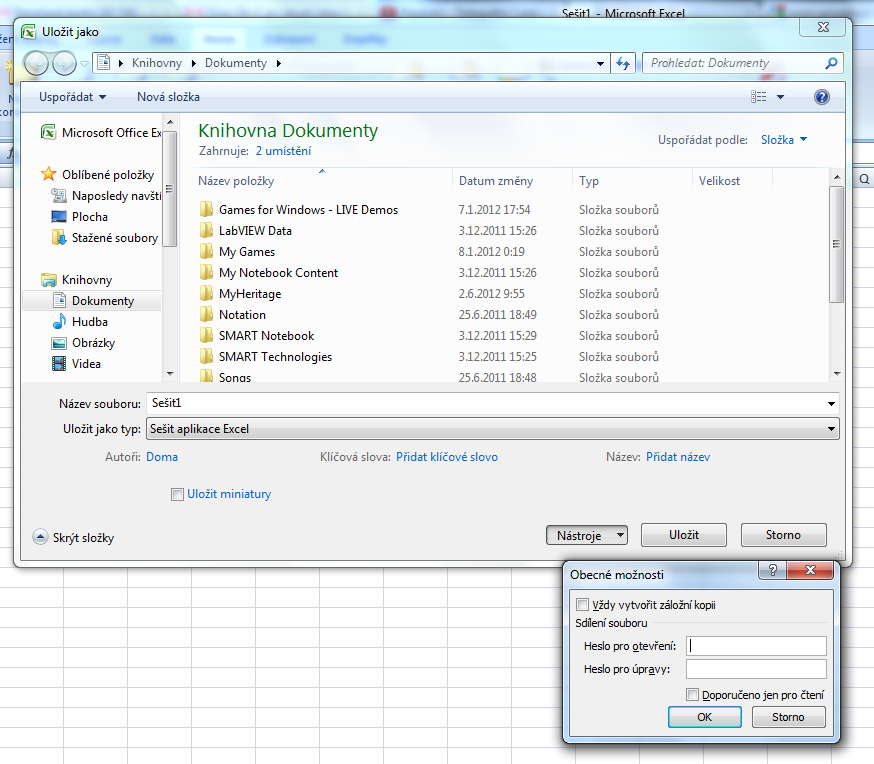Select the My Notebook Content folder

click(x=278, y=273)
